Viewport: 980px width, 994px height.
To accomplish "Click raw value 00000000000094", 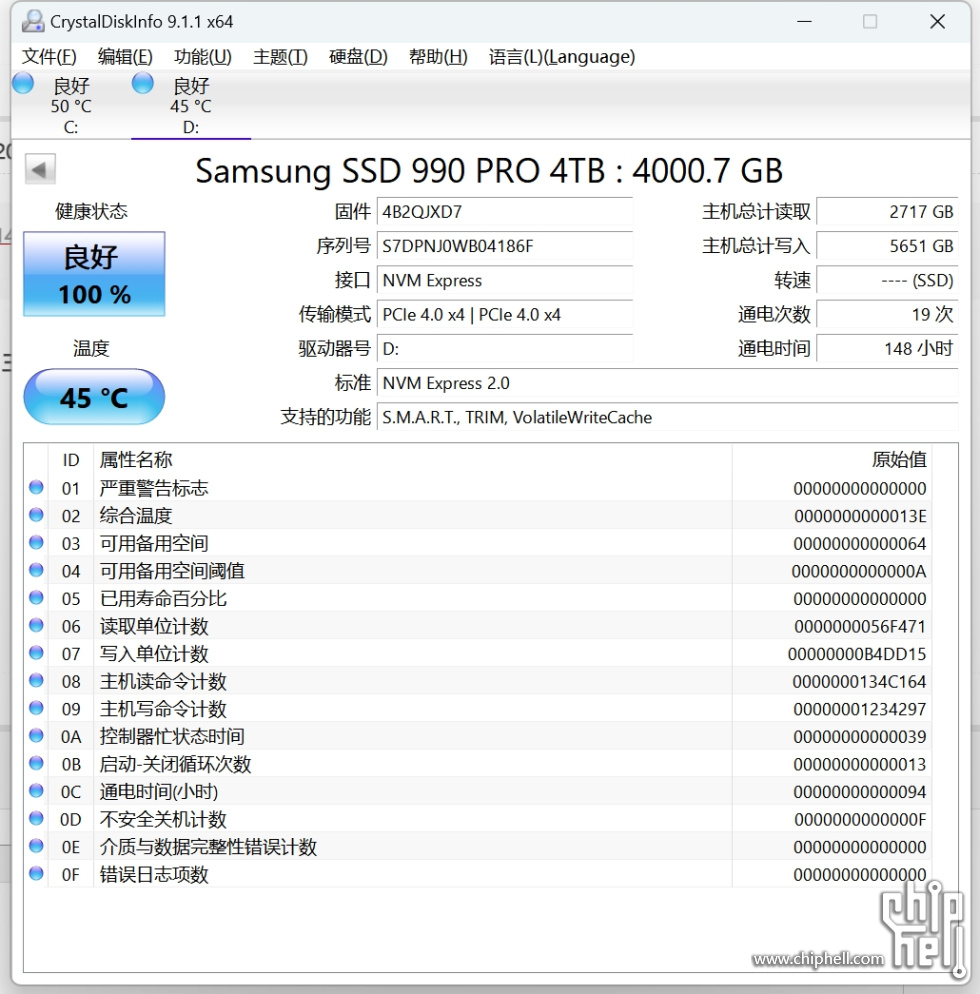I will tap(860, 792).
